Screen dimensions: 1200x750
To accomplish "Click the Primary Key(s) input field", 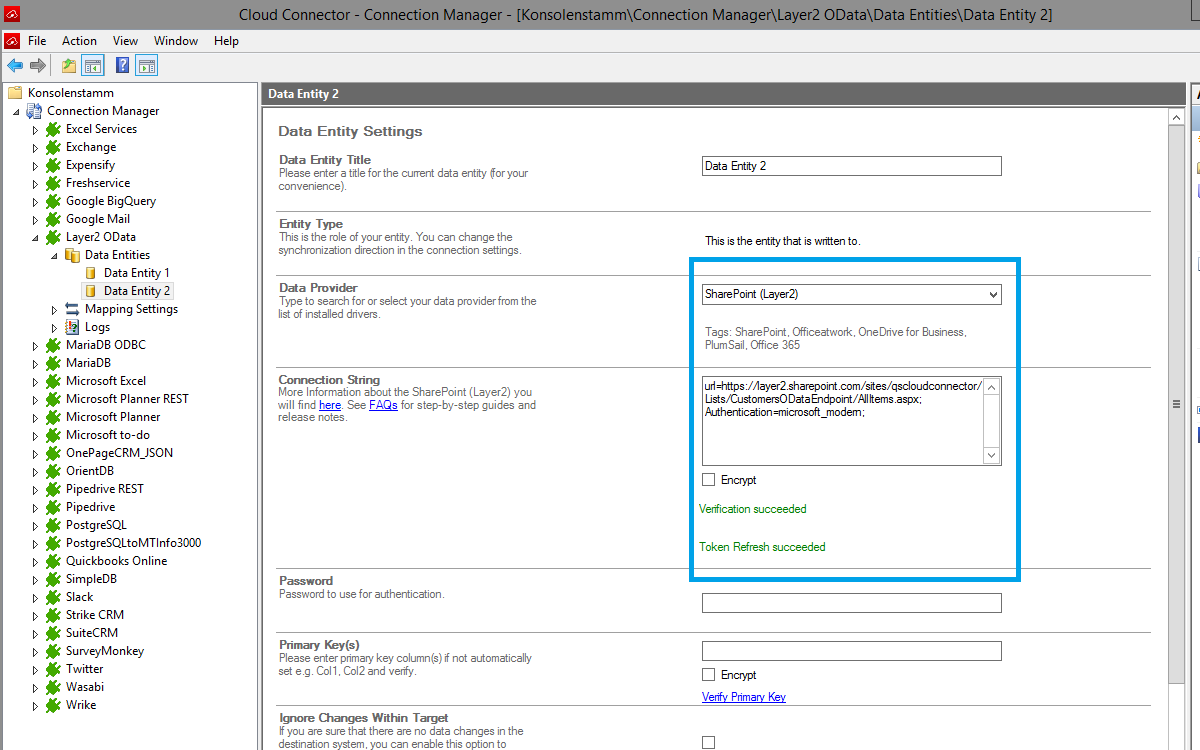I will [x=851, y=651].
